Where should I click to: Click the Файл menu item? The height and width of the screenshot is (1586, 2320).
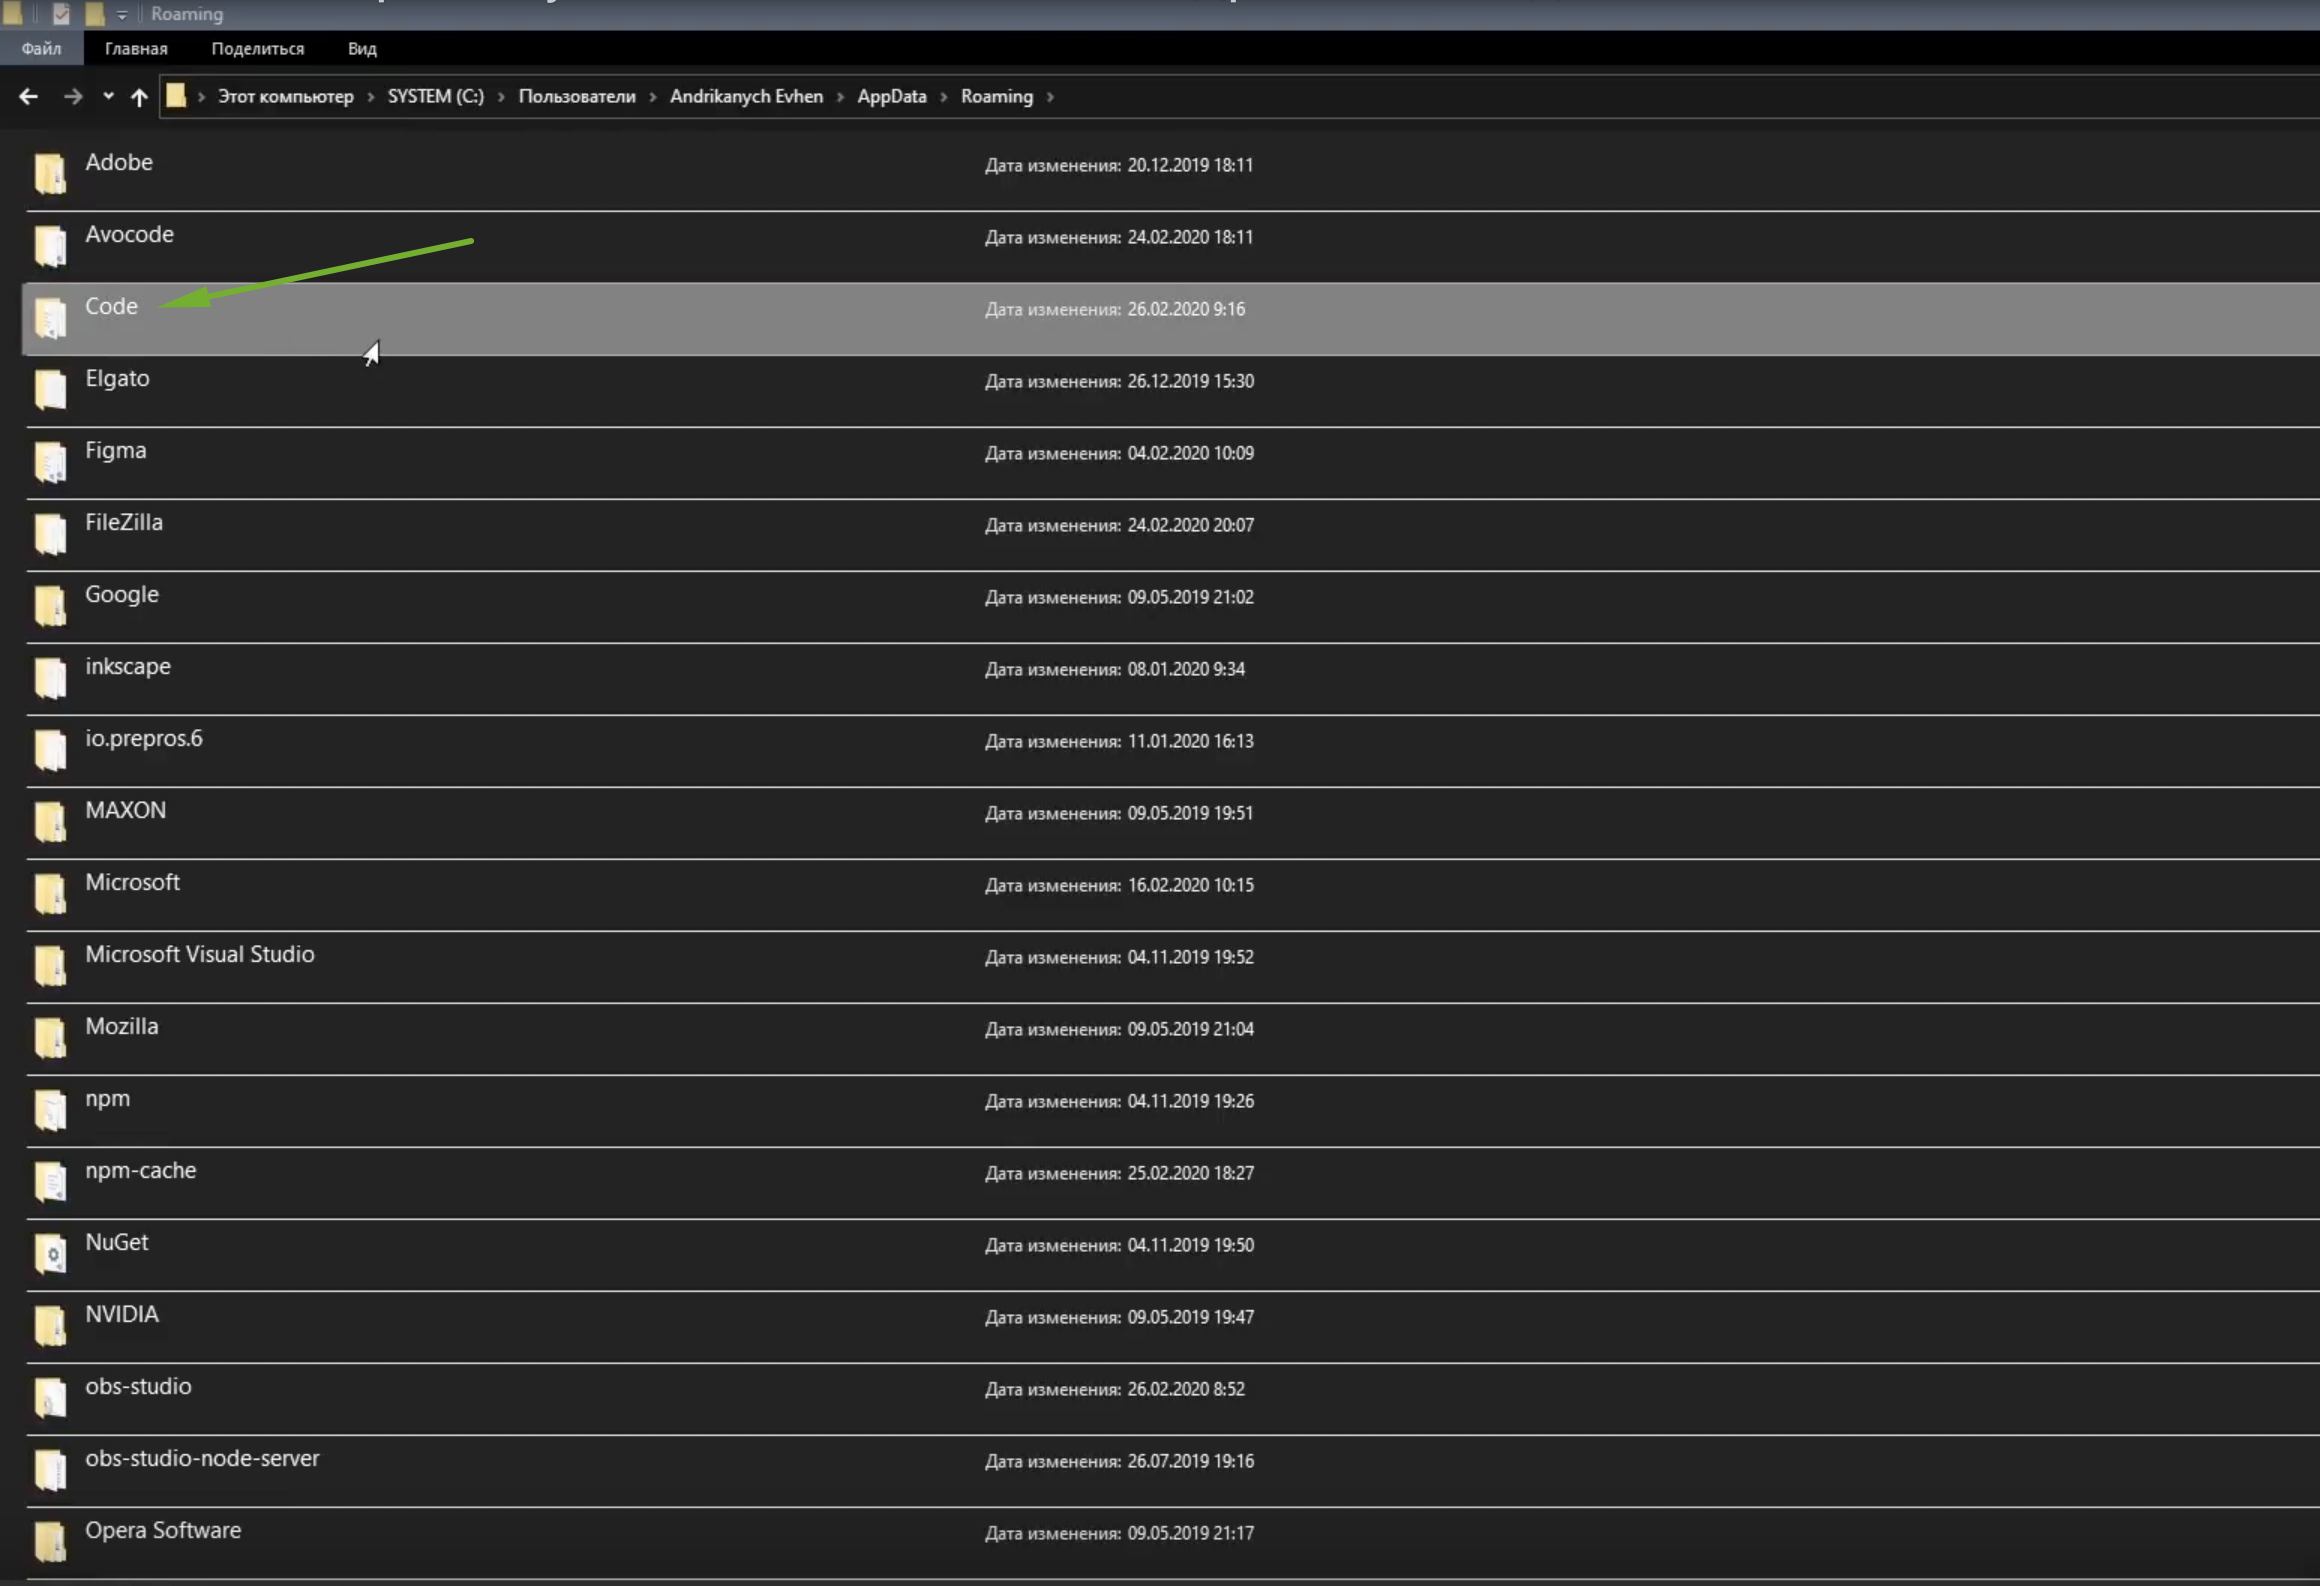pyautogui.click(x=39, y=48)
